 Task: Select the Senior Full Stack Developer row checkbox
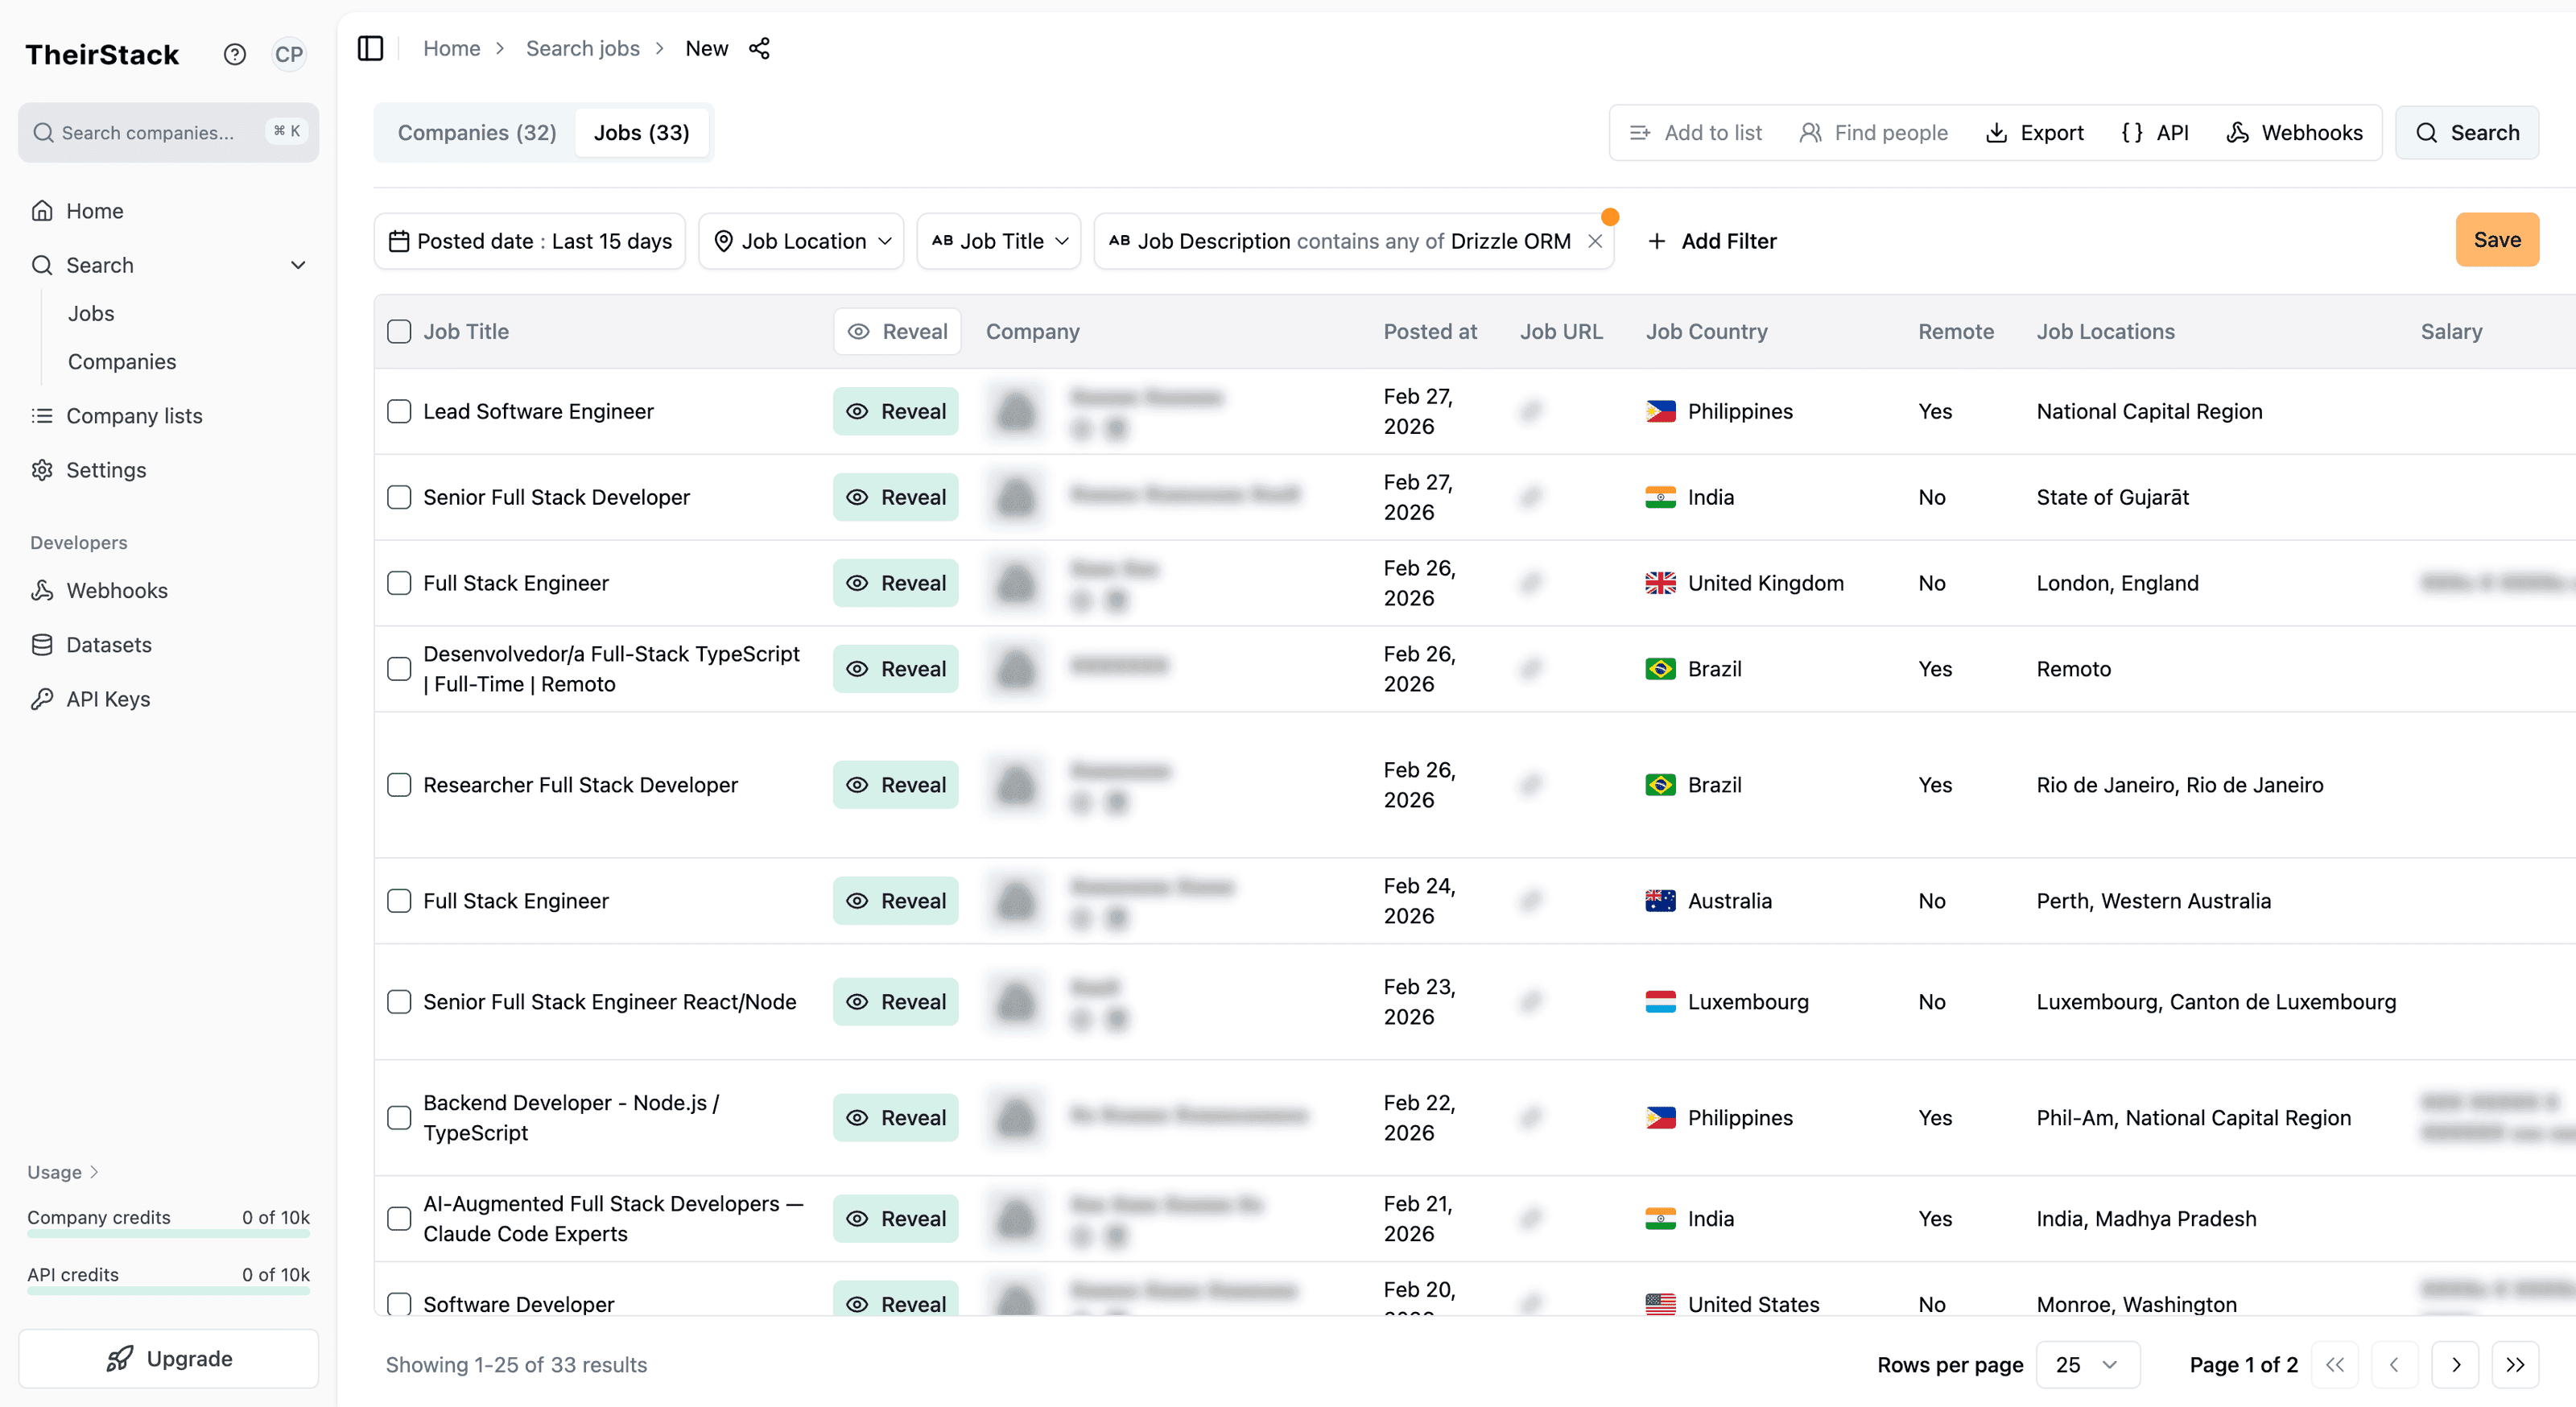pos(399,497)
